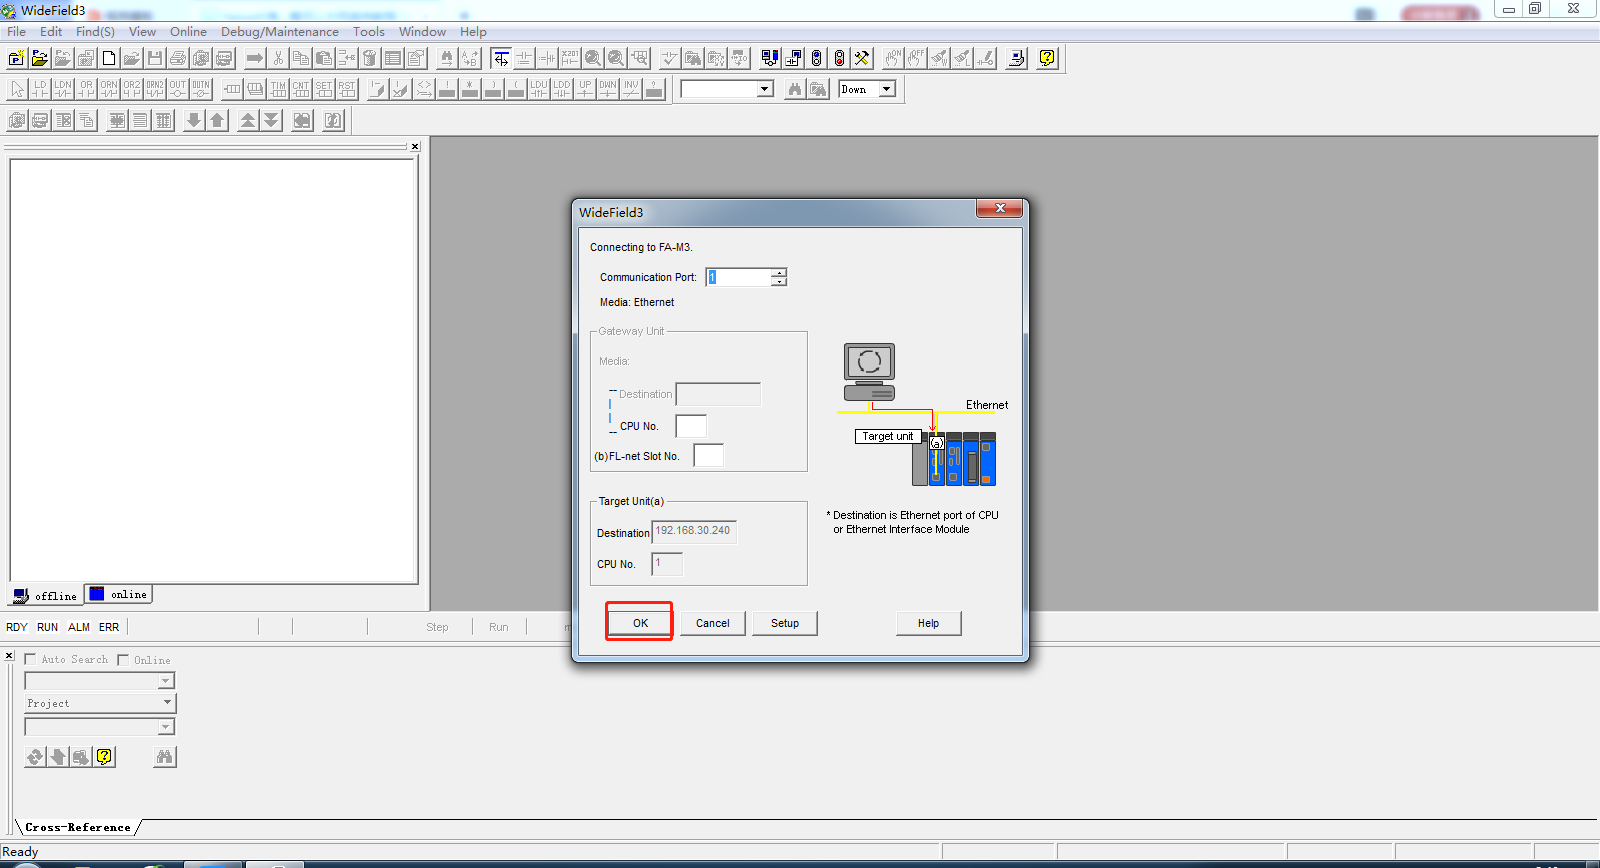Select the SET instruction icon
The image size is (1600, 868).
pyautogui.click(x=324, y=89)
